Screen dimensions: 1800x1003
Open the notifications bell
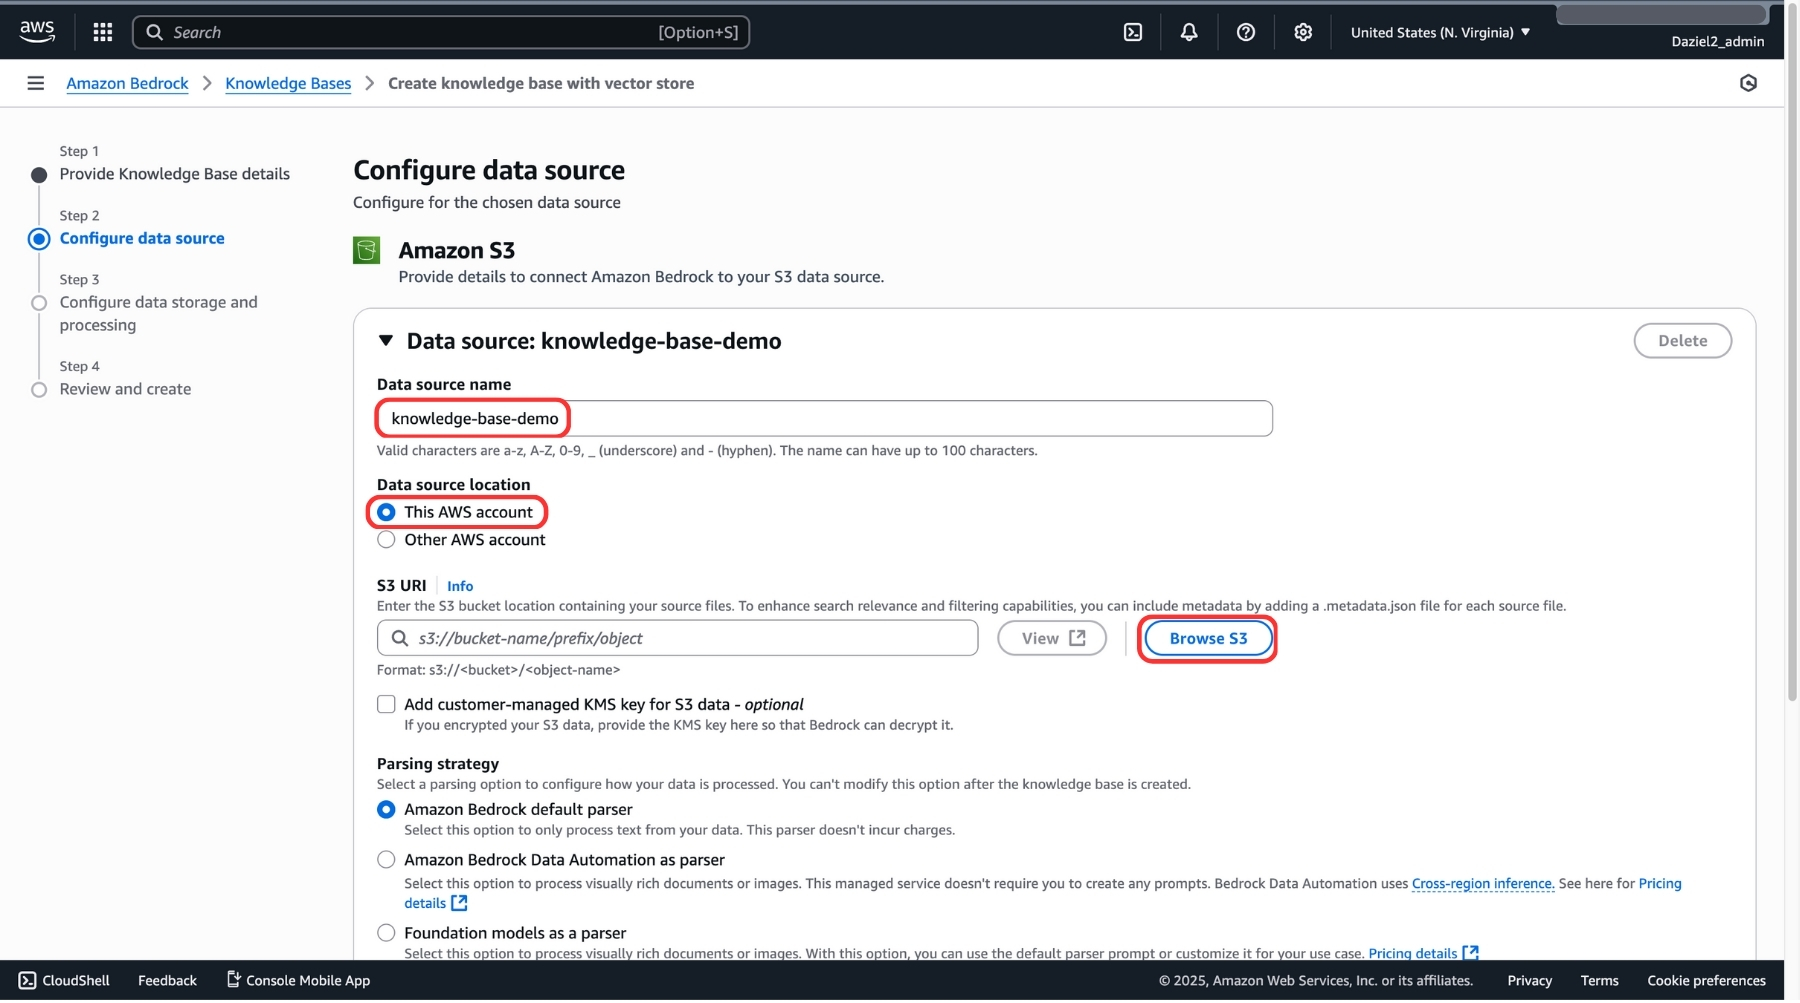[x=1188, y=32]
